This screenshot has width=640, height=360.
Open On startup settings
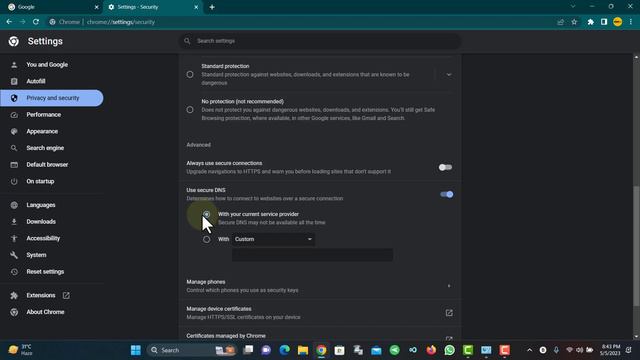click(40, 181)
